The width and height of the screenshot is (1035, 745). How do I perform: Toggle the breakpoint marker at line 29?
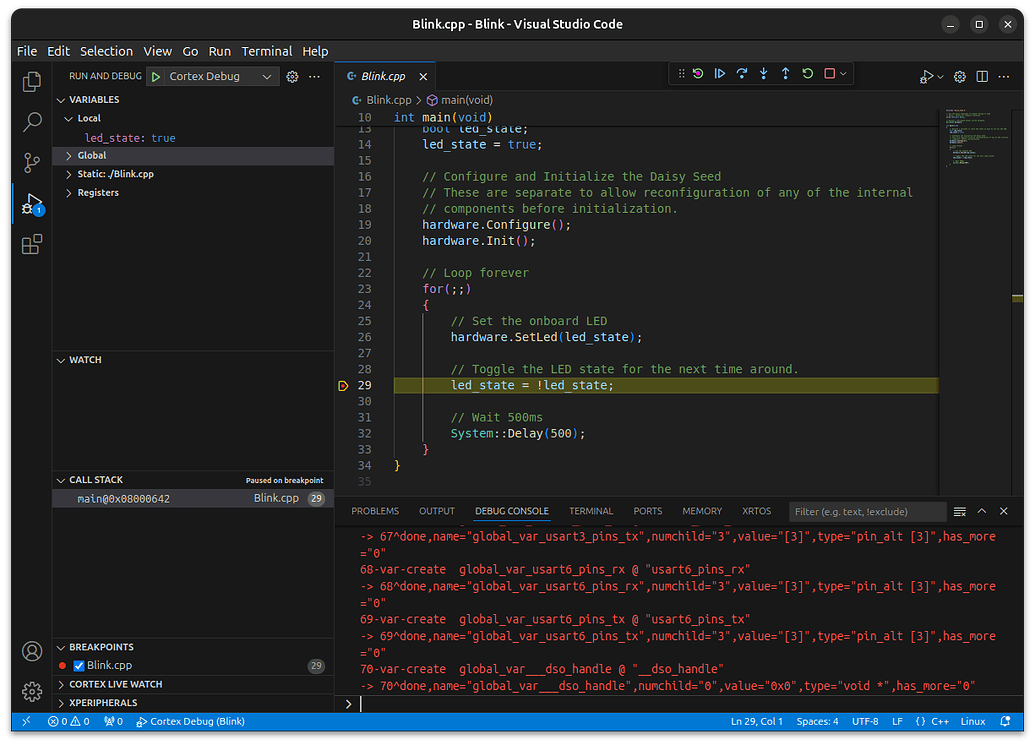tap(343, 385)
